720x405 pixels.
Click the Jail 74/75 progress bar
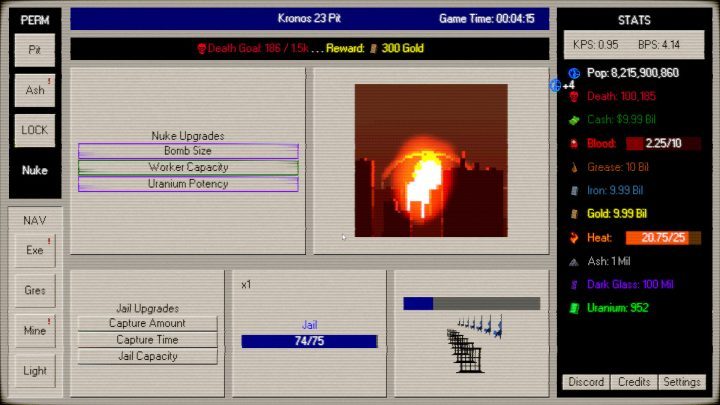(x=309, y=341)
